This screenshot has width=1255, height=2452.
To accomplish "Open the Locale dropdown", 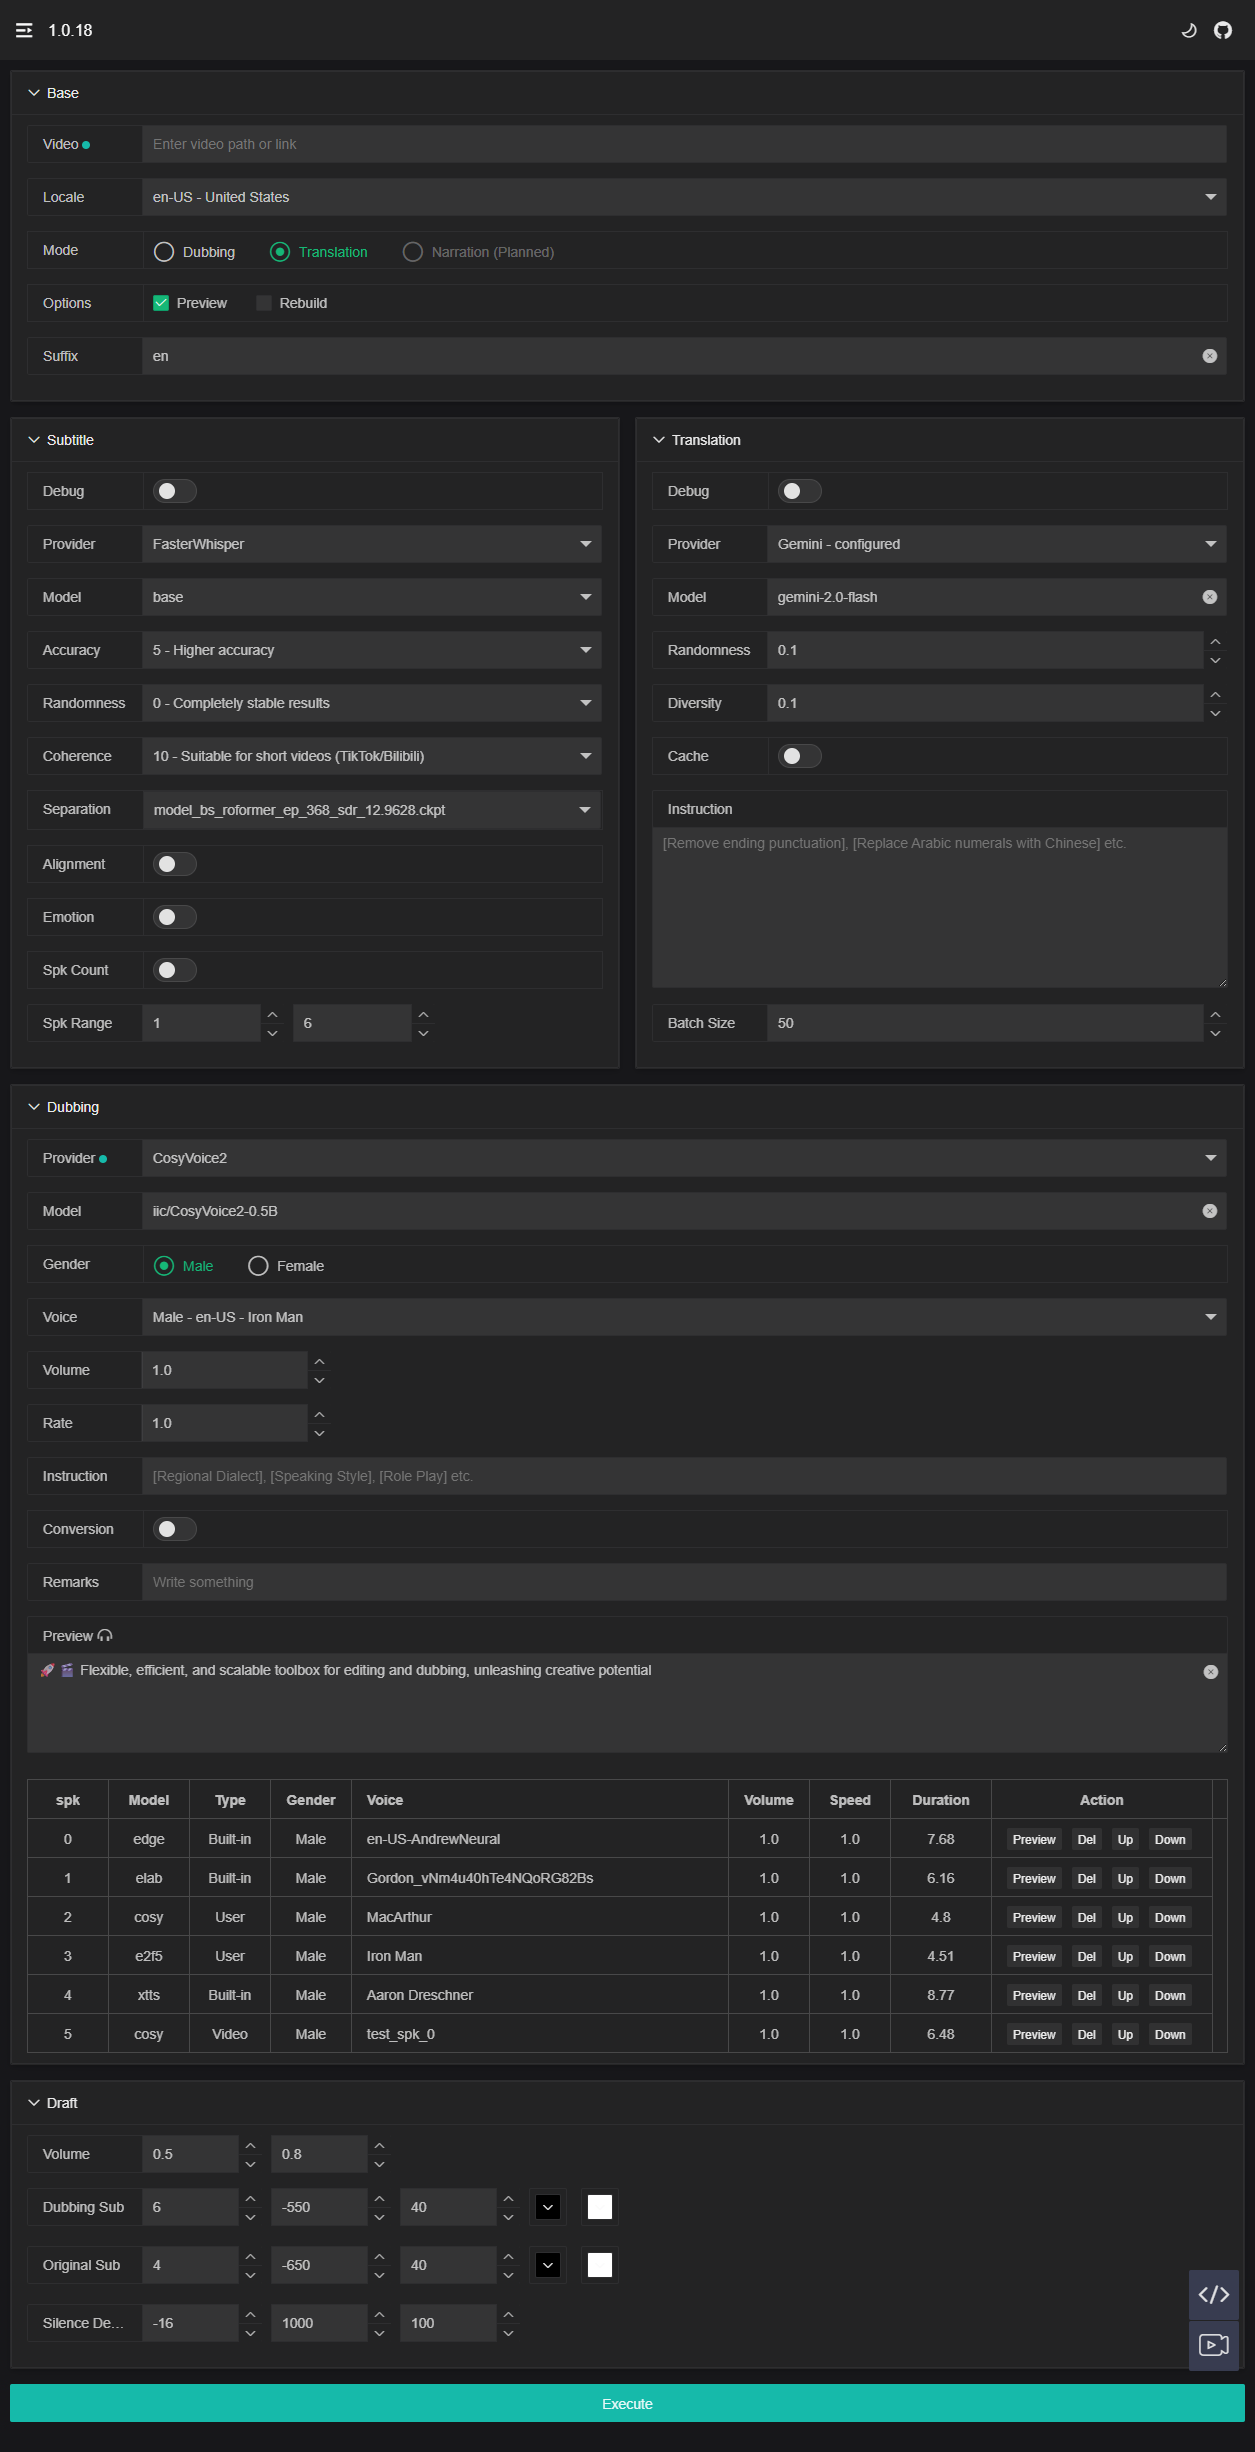I will 684,197.
